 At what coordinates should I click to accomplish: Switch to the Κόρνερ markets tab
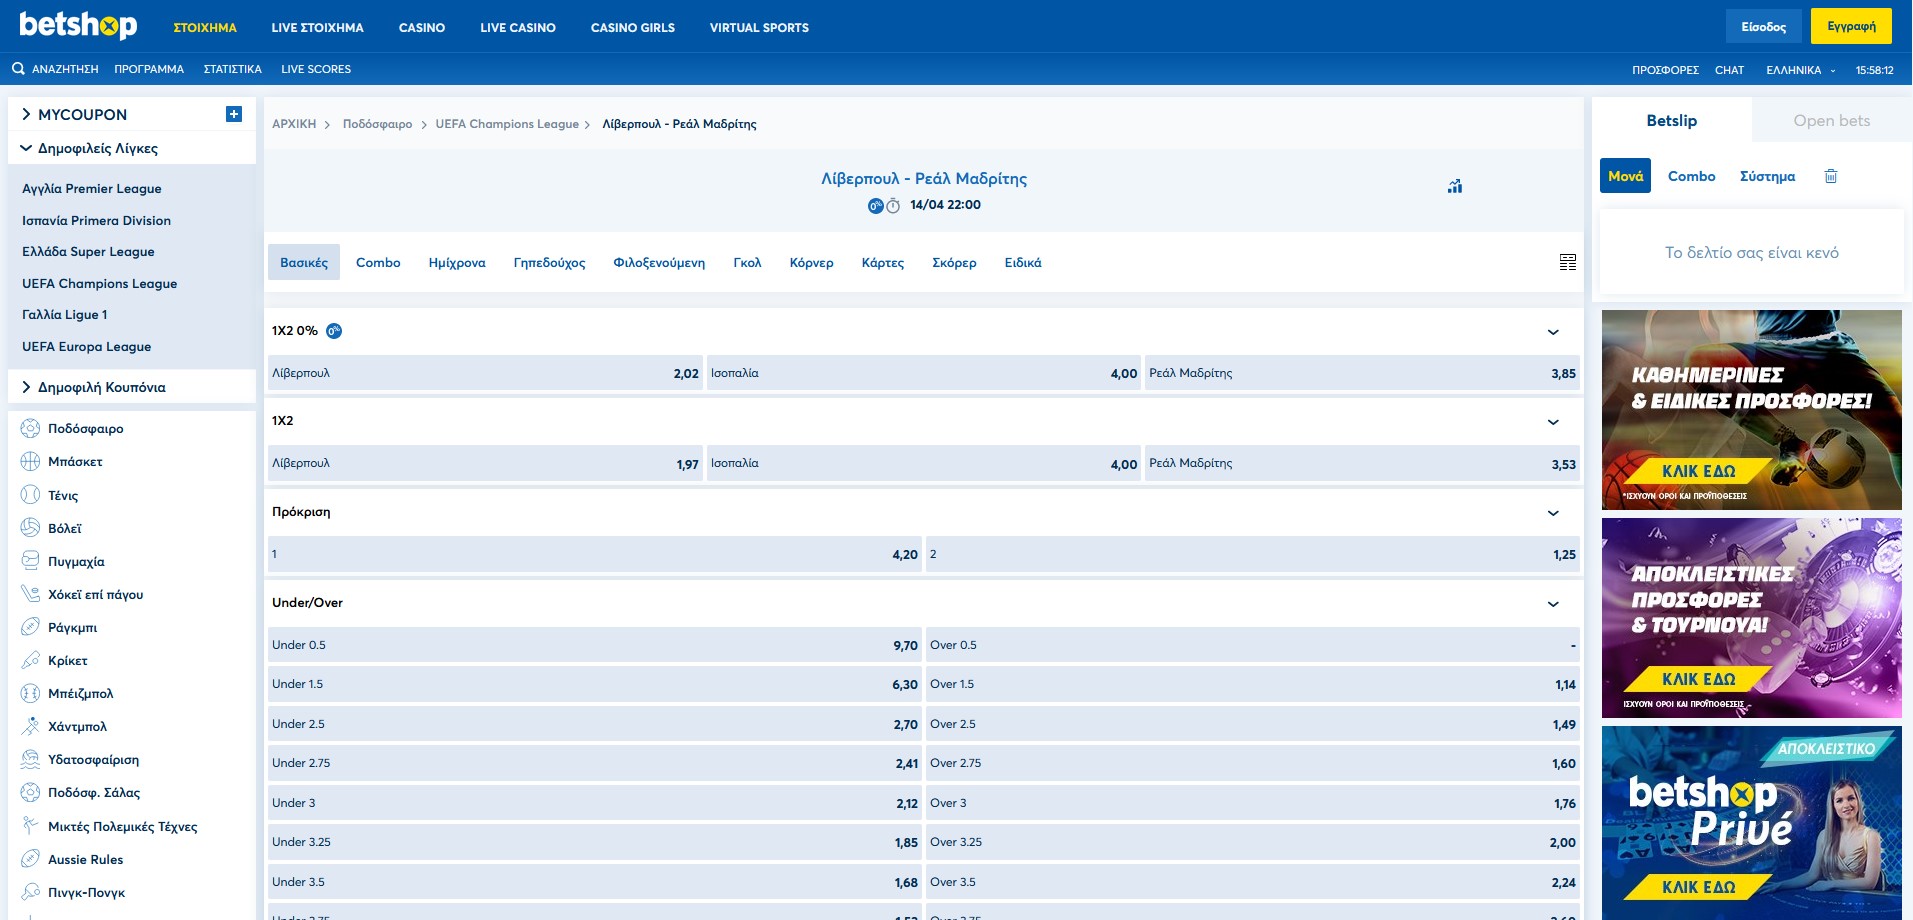811,263
